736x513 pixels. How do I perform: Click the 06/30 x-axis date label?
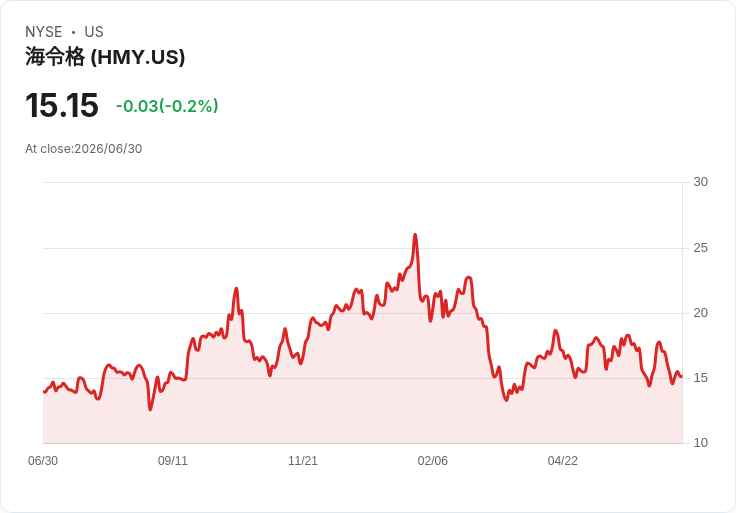click(x=43, y=460)
